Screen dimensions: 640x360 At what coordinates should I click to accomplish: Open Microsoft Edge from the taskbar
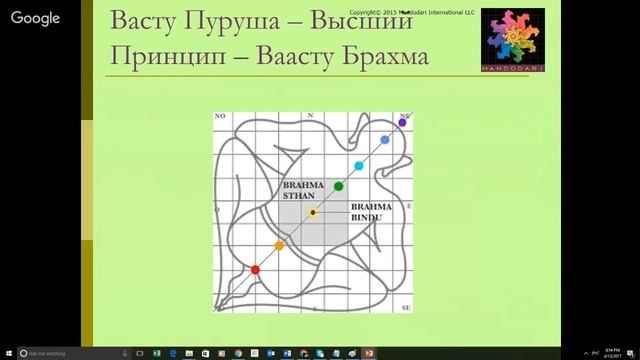[173, 353]
